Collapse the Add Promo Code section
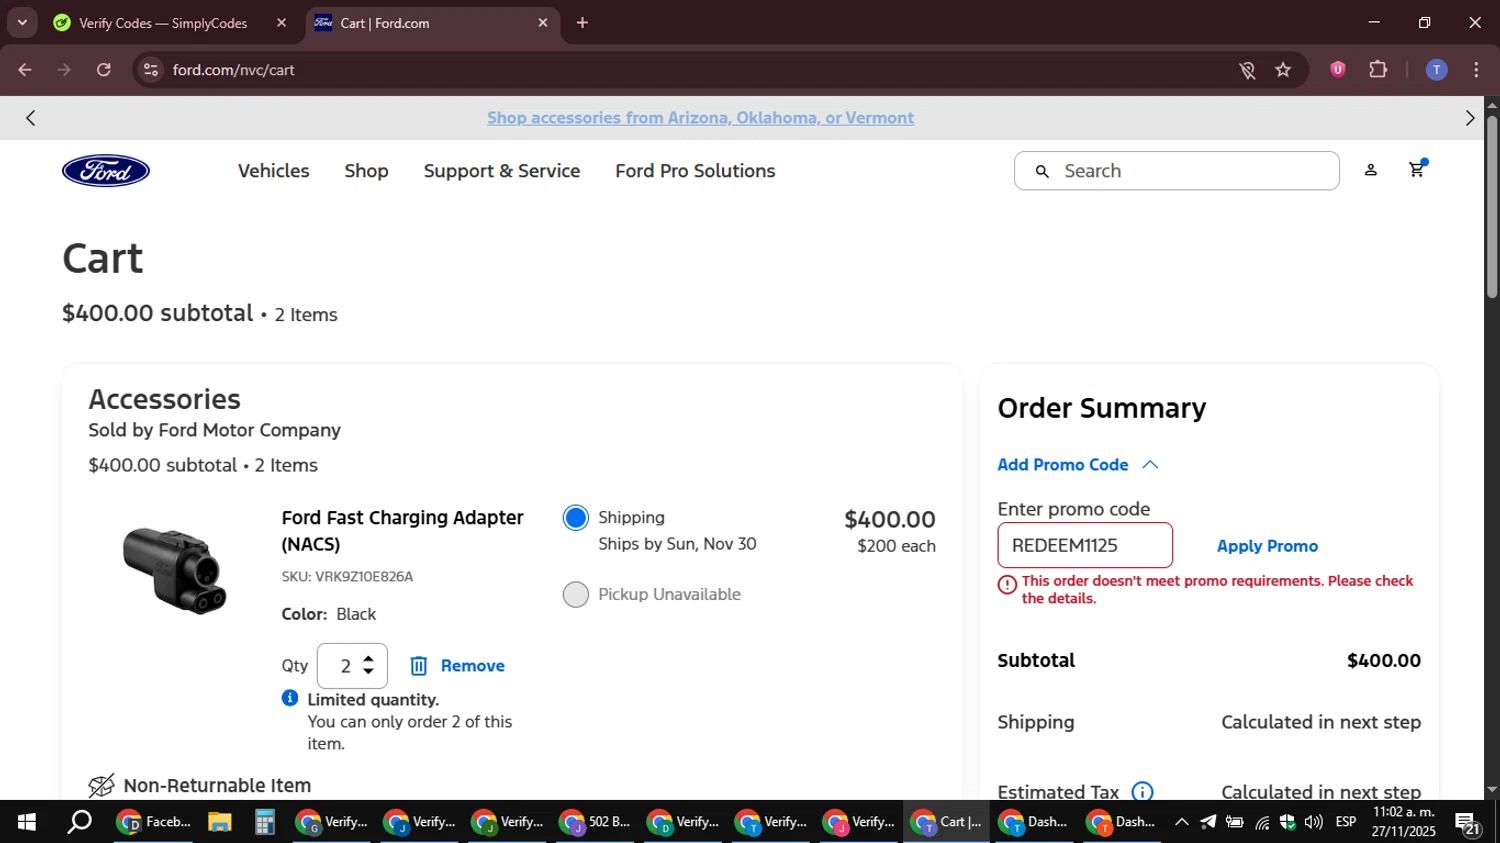1500x843 pixels. (x=1078, y=465)
